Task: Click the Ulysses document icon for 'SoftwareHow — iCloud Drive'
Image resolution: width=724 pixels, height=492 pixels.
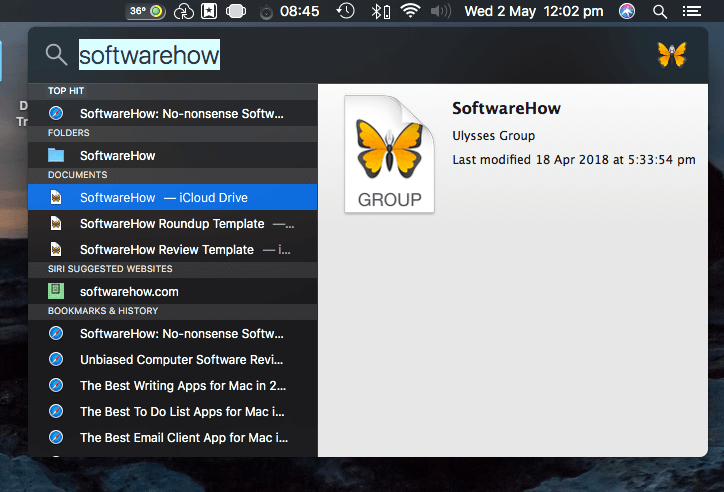Action: [56, 198]
